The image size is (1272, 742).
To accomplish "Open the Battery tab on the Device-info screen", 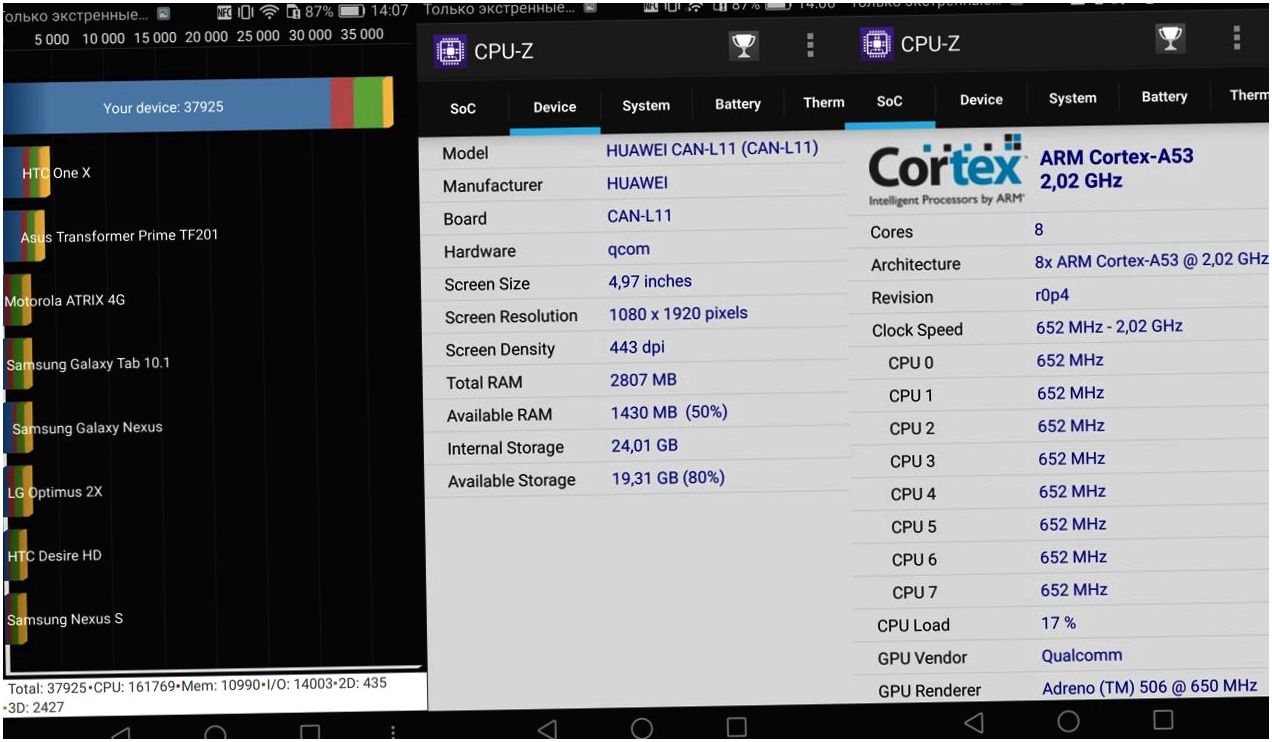I will point(738,104).
